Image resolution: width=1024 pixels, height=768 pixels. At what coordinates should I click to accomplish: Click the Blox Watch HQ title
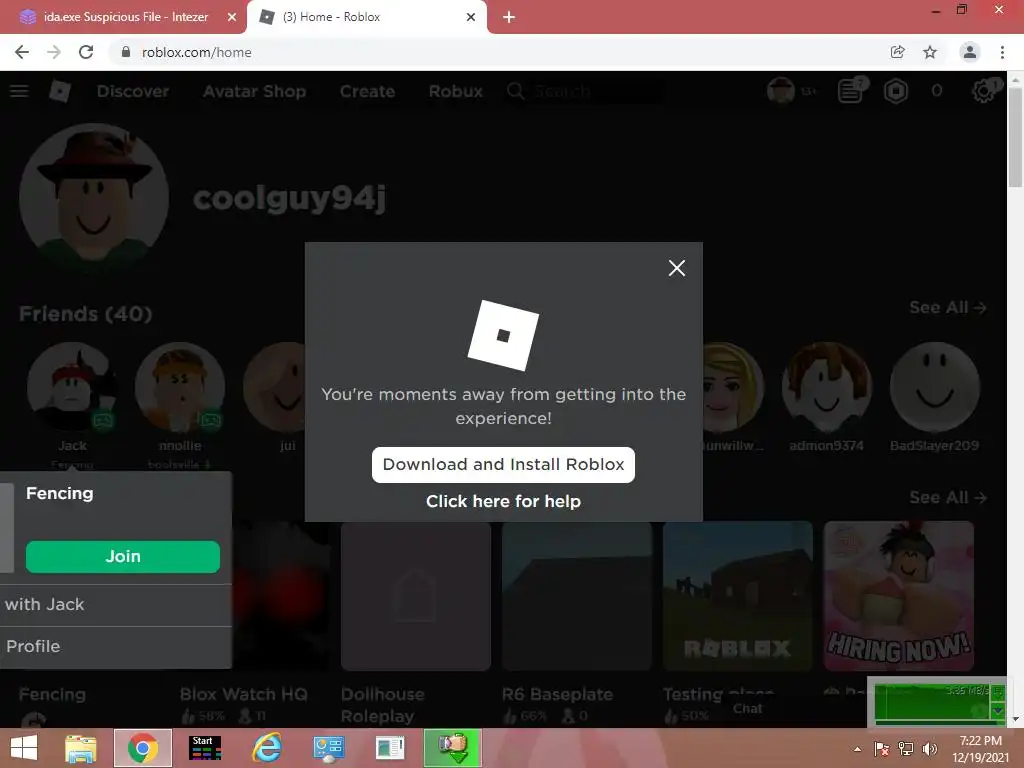pos(244,694)
